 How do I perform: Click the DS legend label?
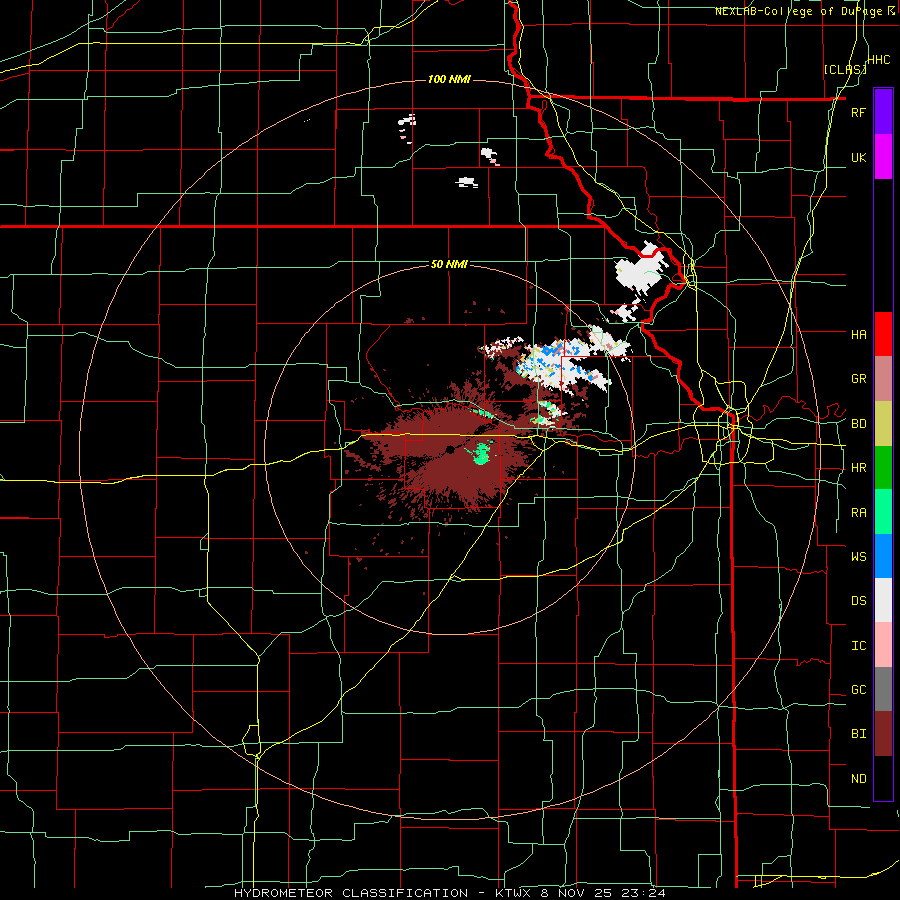coord(858,600)
